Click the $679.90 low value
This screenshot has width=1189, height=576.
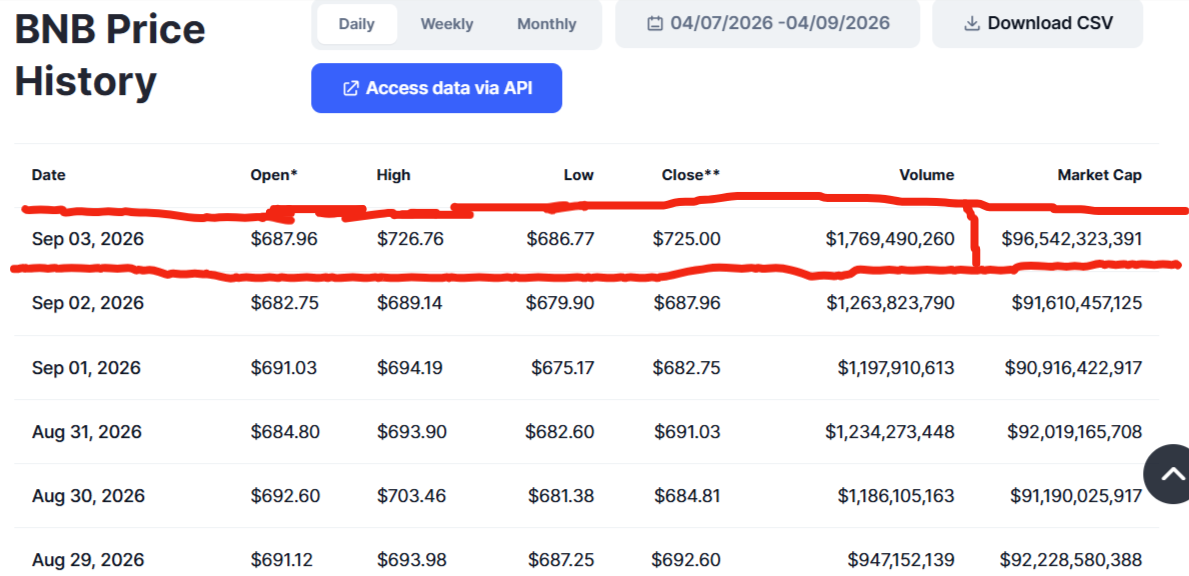click(560, 303)
